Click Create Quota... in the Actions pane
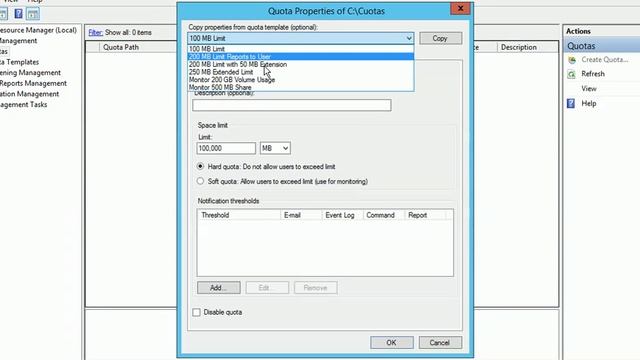 [604, 60]
